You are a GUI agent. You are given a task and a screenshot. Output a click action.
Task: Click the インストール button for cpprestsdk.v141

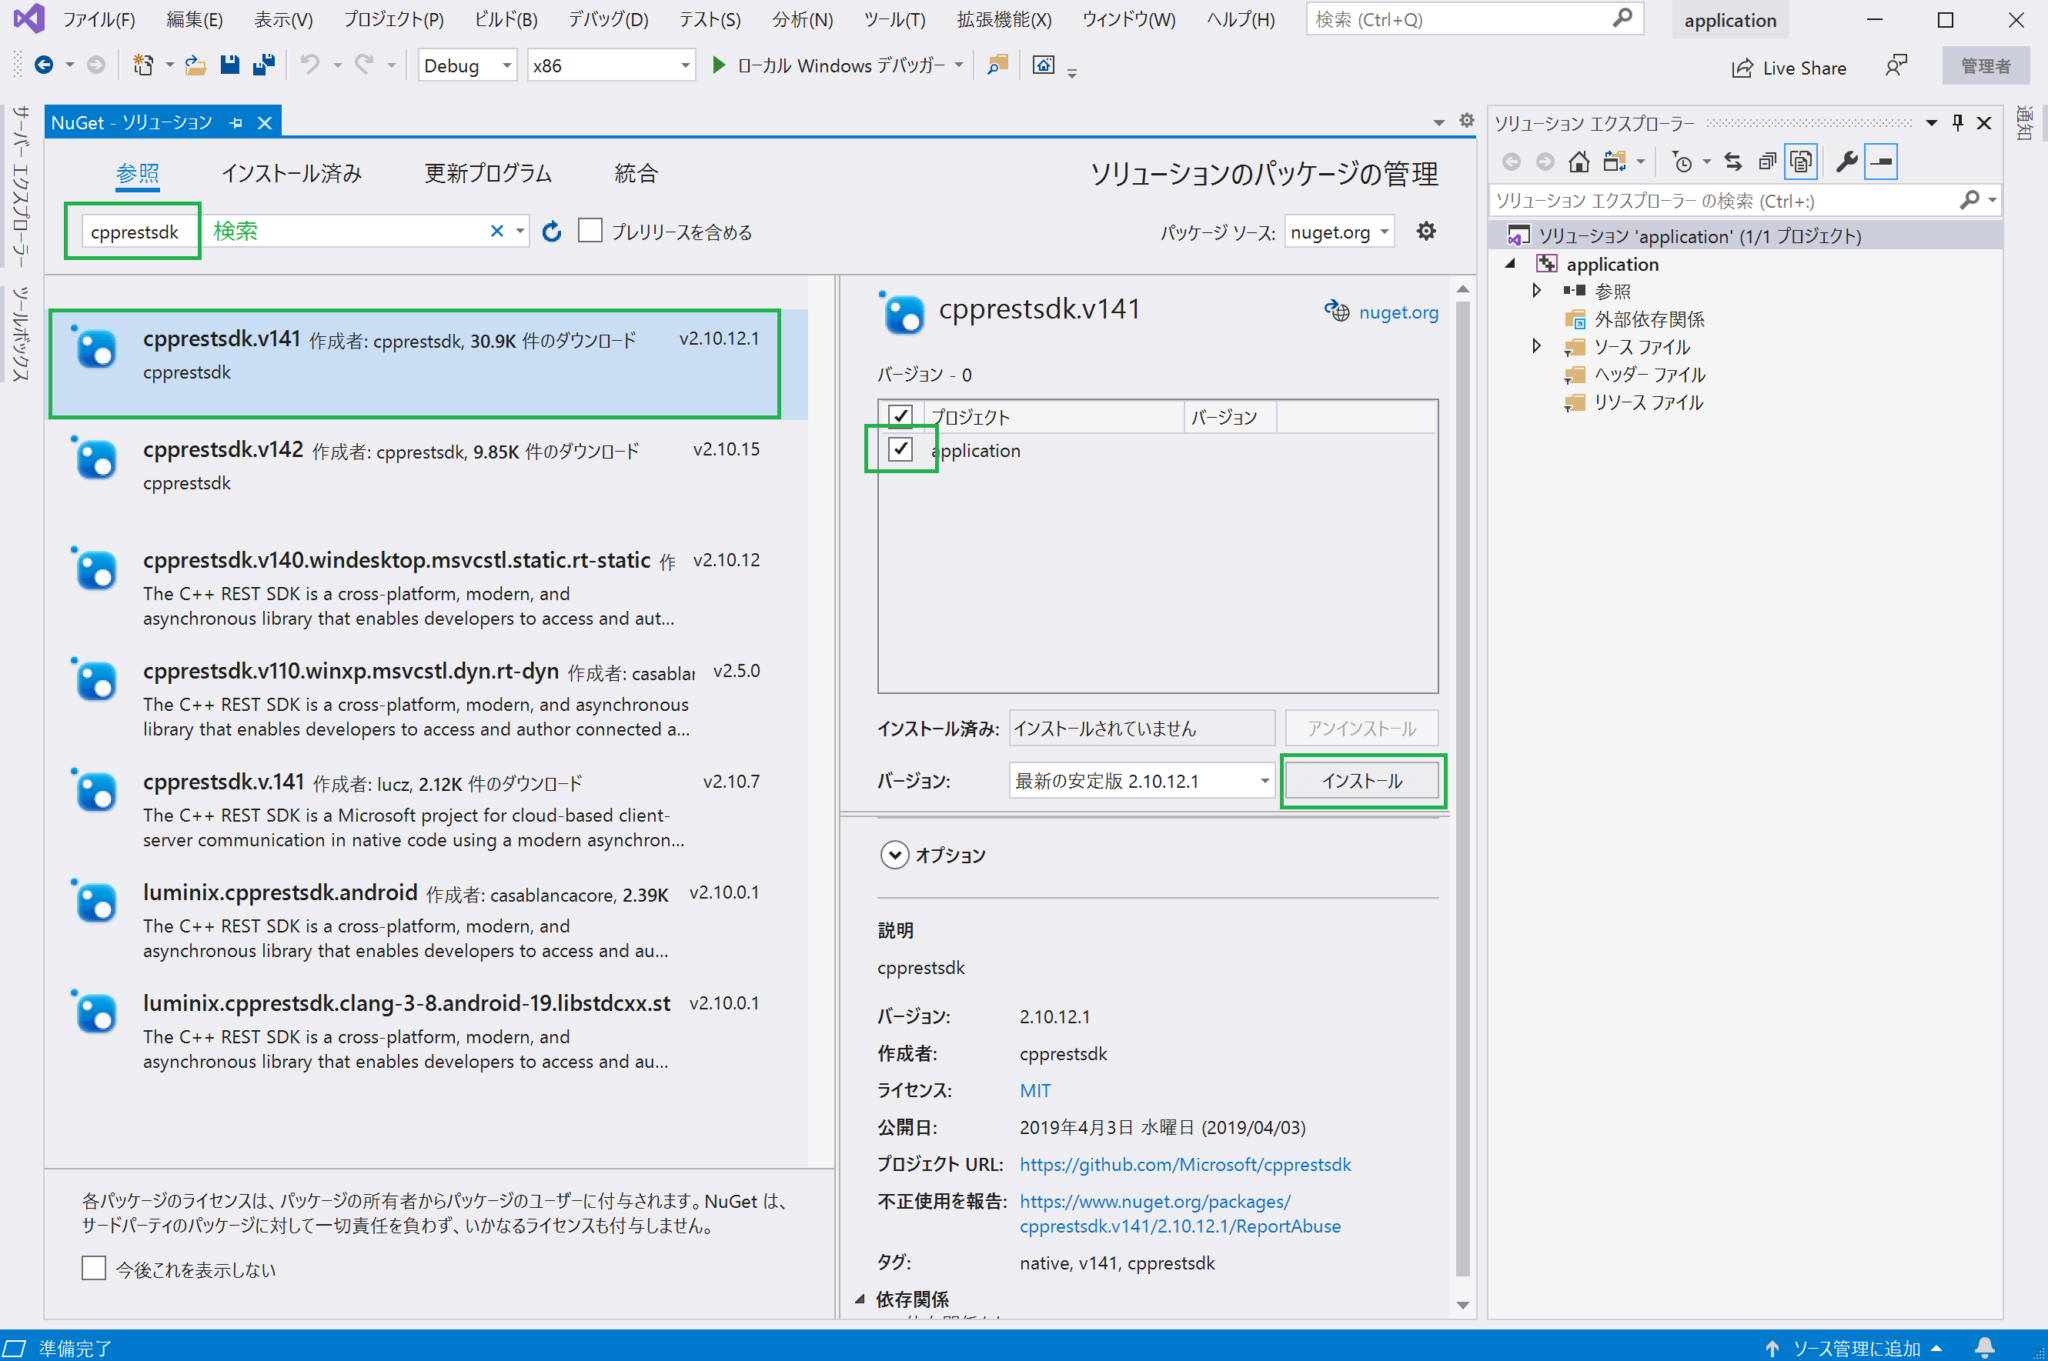[1362, 780]
